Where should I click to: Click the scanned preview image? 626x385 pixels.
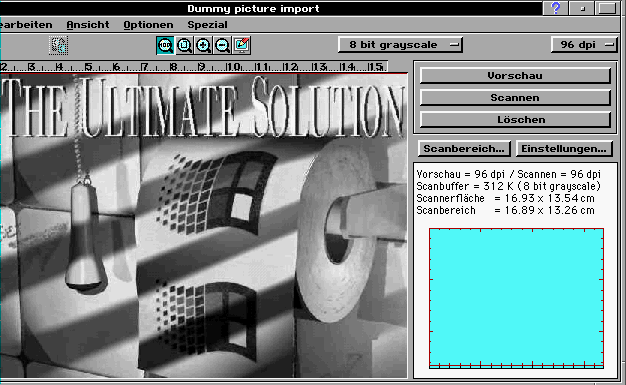[x=204, y=226]
